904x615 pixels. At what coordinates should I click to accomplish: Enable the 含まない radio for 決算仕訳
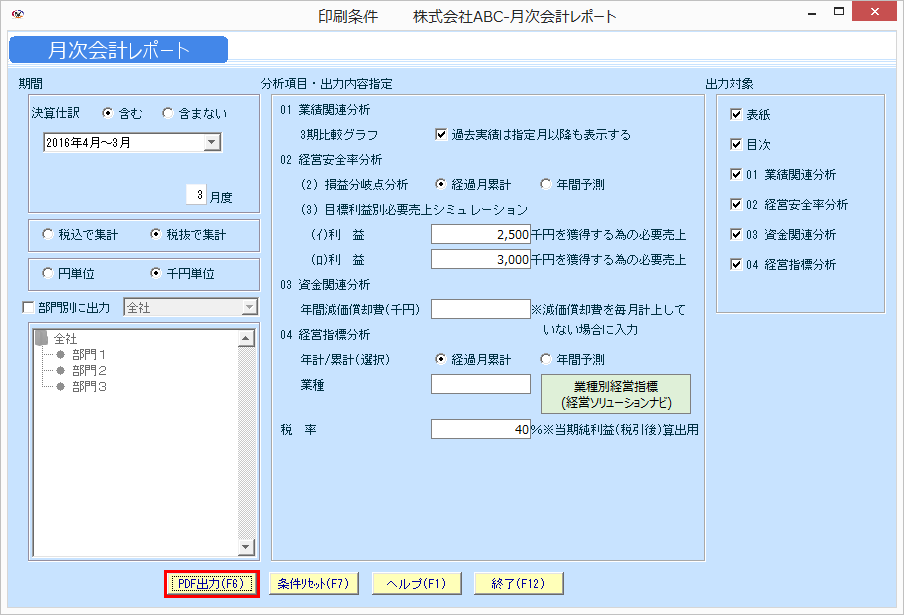click(169, 111)
